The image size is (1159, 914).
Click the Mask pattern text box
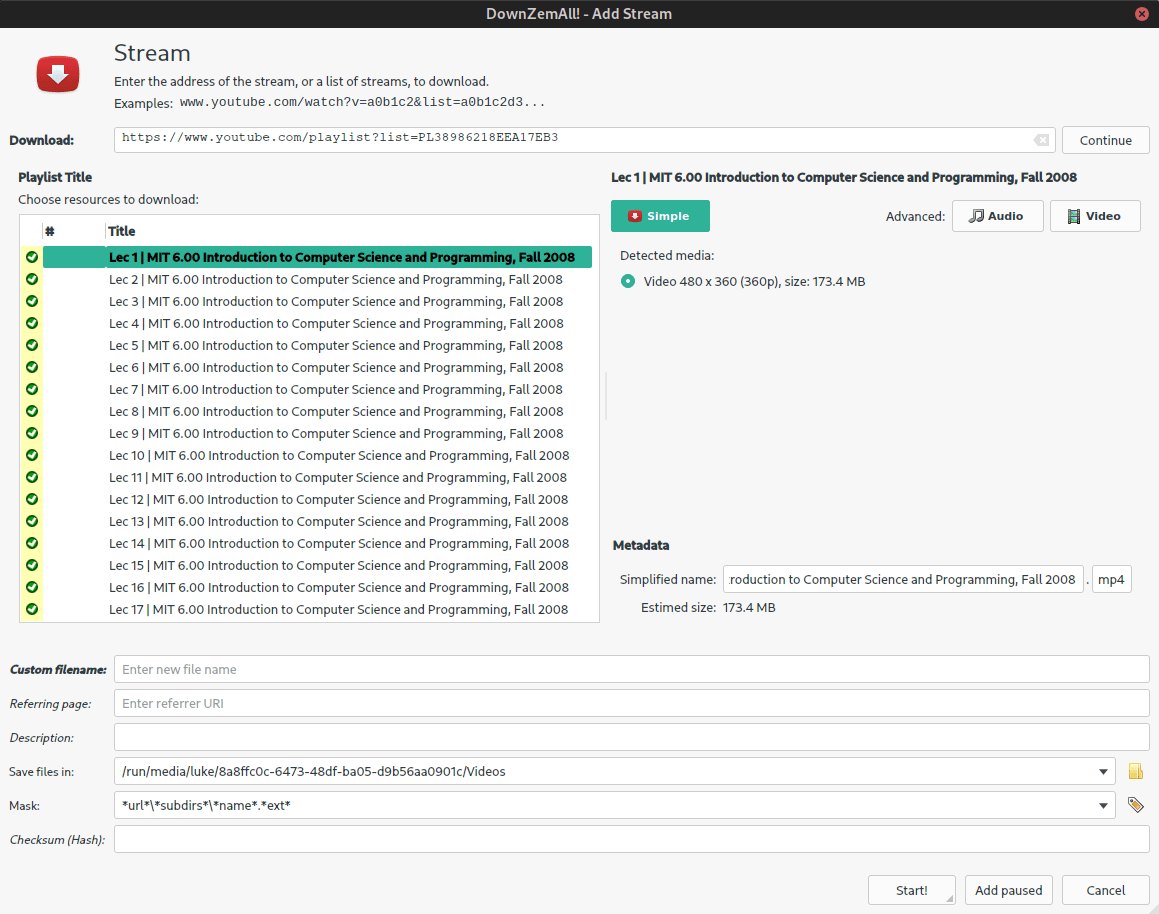(x=614, y=805)
